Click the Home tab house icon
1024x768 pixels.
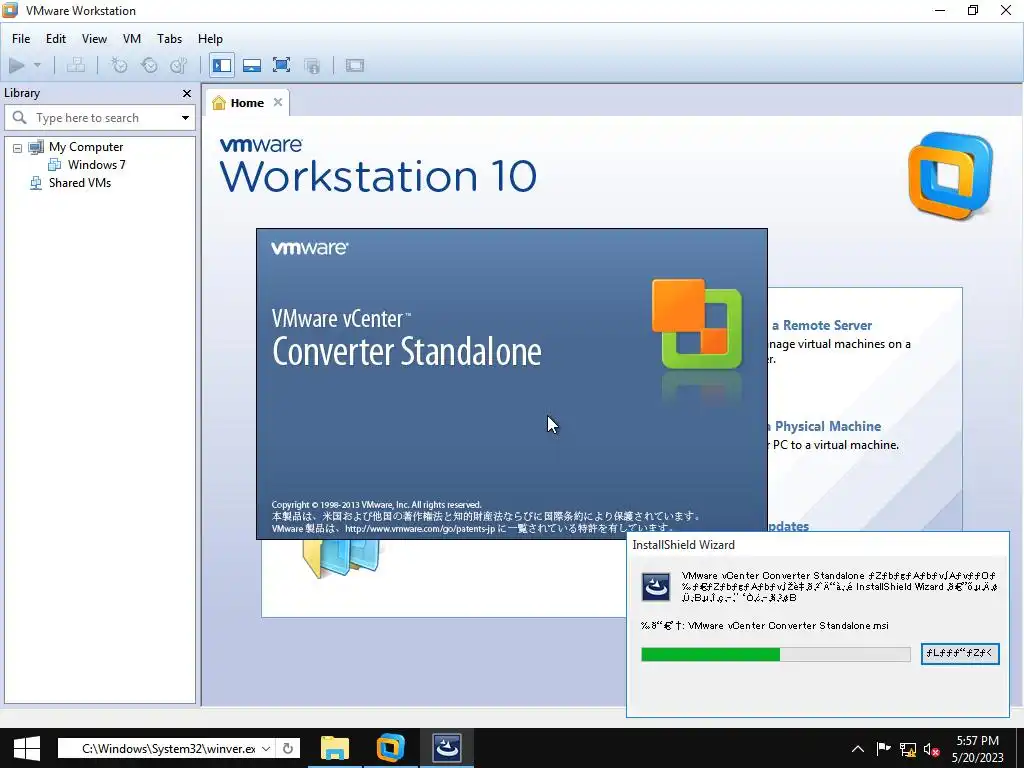click(x=219, y=103)
